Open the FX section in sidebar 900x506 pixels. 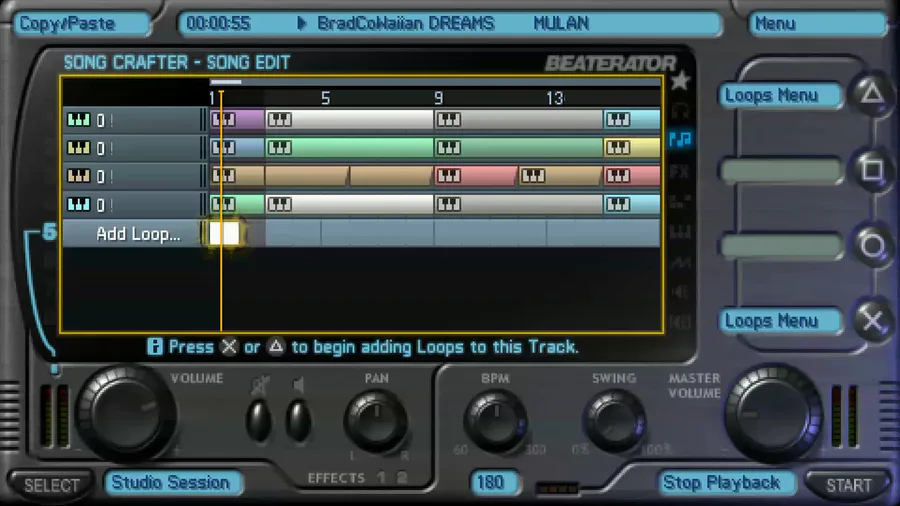pos(680,171)
